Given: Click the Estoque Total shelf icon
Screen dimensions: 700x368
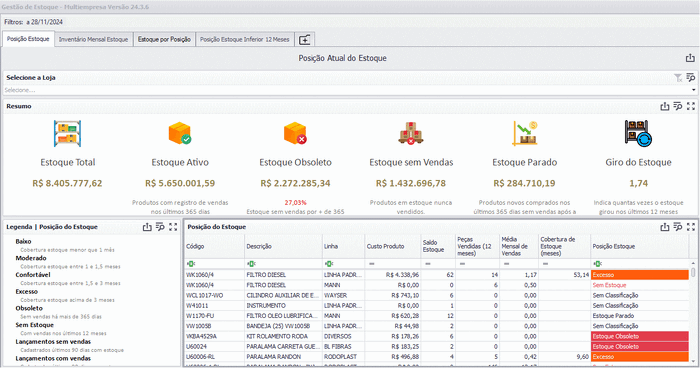Looking at the screenshot, I should [x=67, y=134].
